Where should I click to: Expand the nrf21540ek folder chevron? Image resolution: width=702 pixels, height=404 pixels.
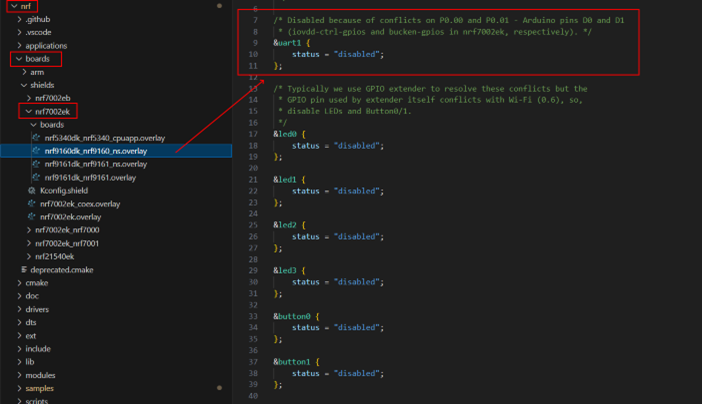click(29, 256)
